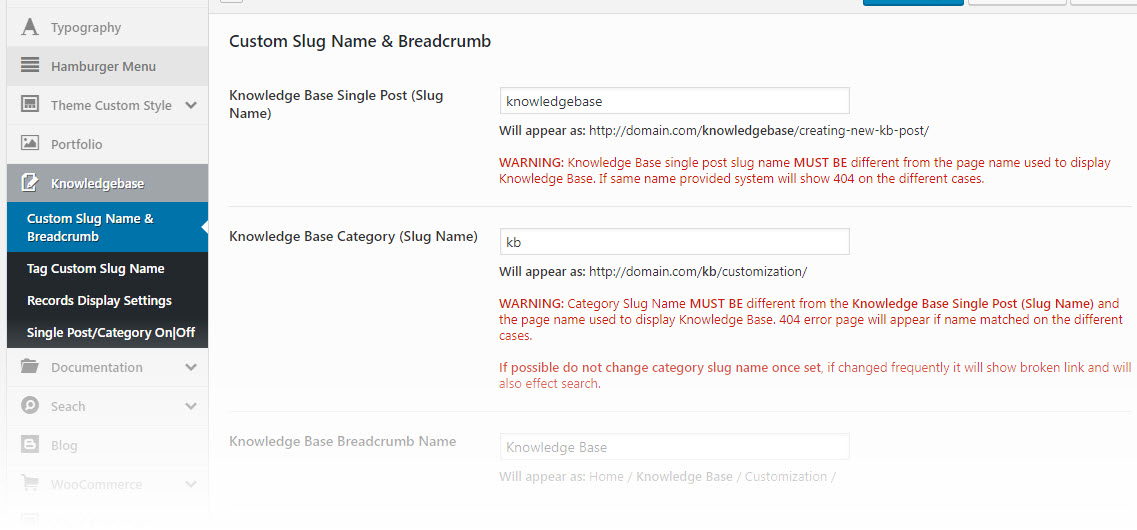Click the Documentation folder icon

click(x=30, y=367)
